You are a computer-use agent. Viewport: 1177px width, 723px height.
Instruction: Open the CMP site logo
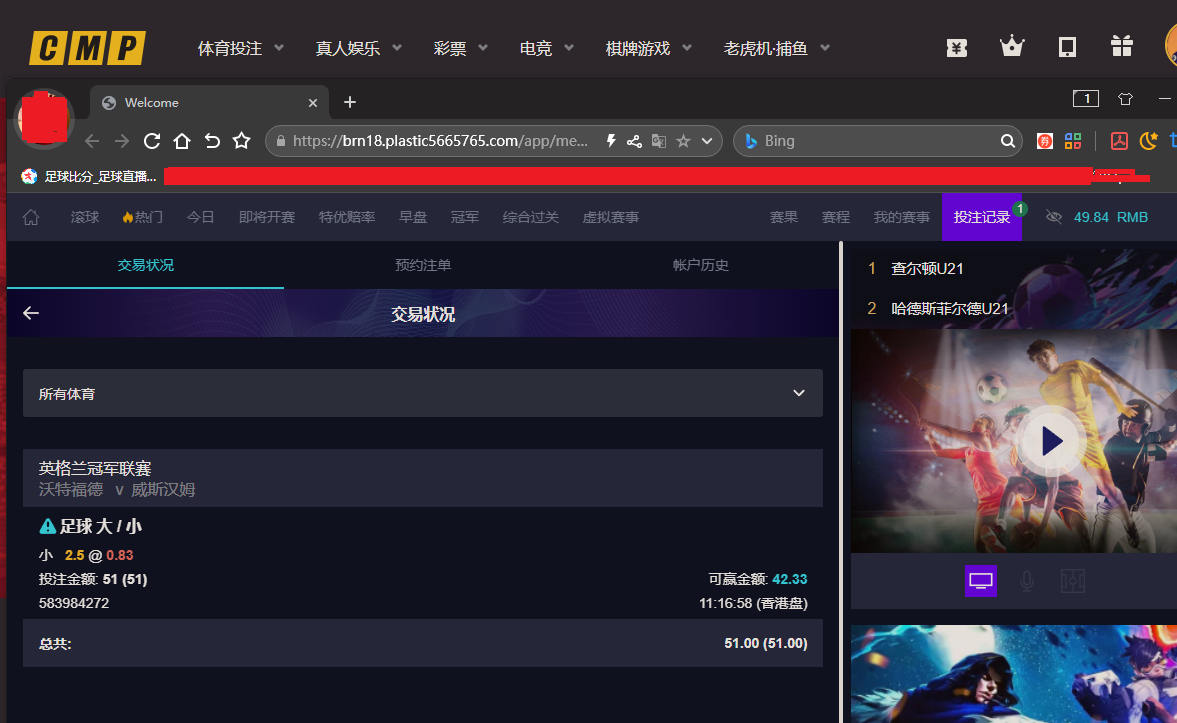[x=87, y=47]
